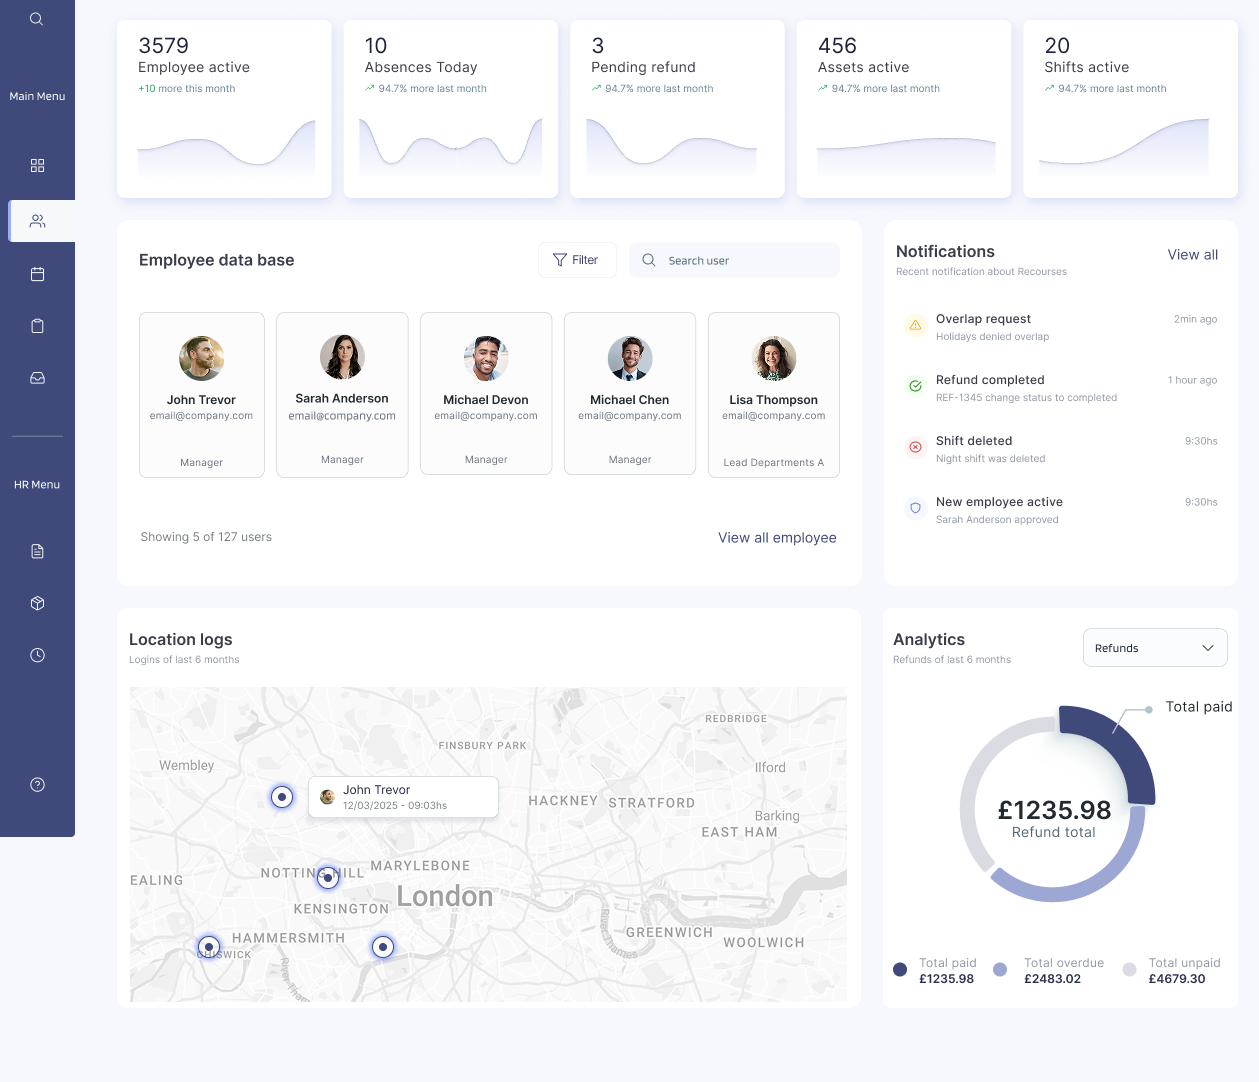1259x1082 pixels.
Task: Select the Total overdue legend dot
Action: coord(1000,969)
